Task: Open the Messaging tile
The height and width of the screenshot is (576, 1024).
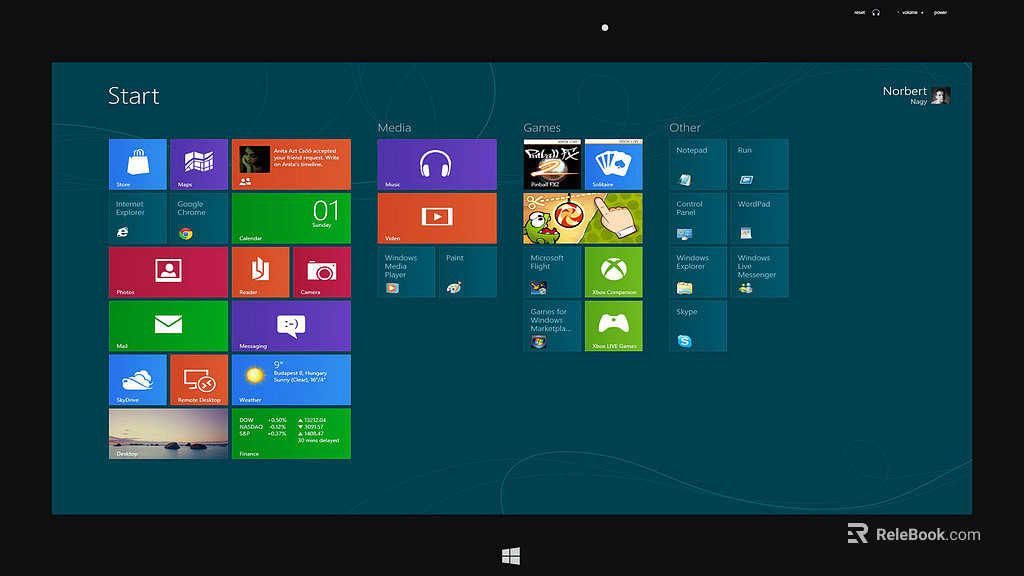Action: 291,326
